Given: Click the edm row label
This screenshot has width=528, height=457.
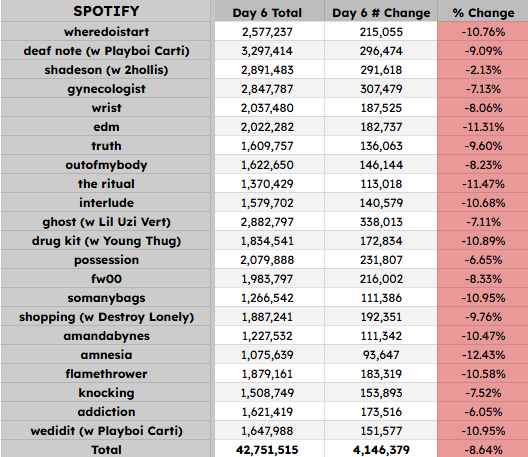Looking at the screenshot, I should (x=106, y=127).
